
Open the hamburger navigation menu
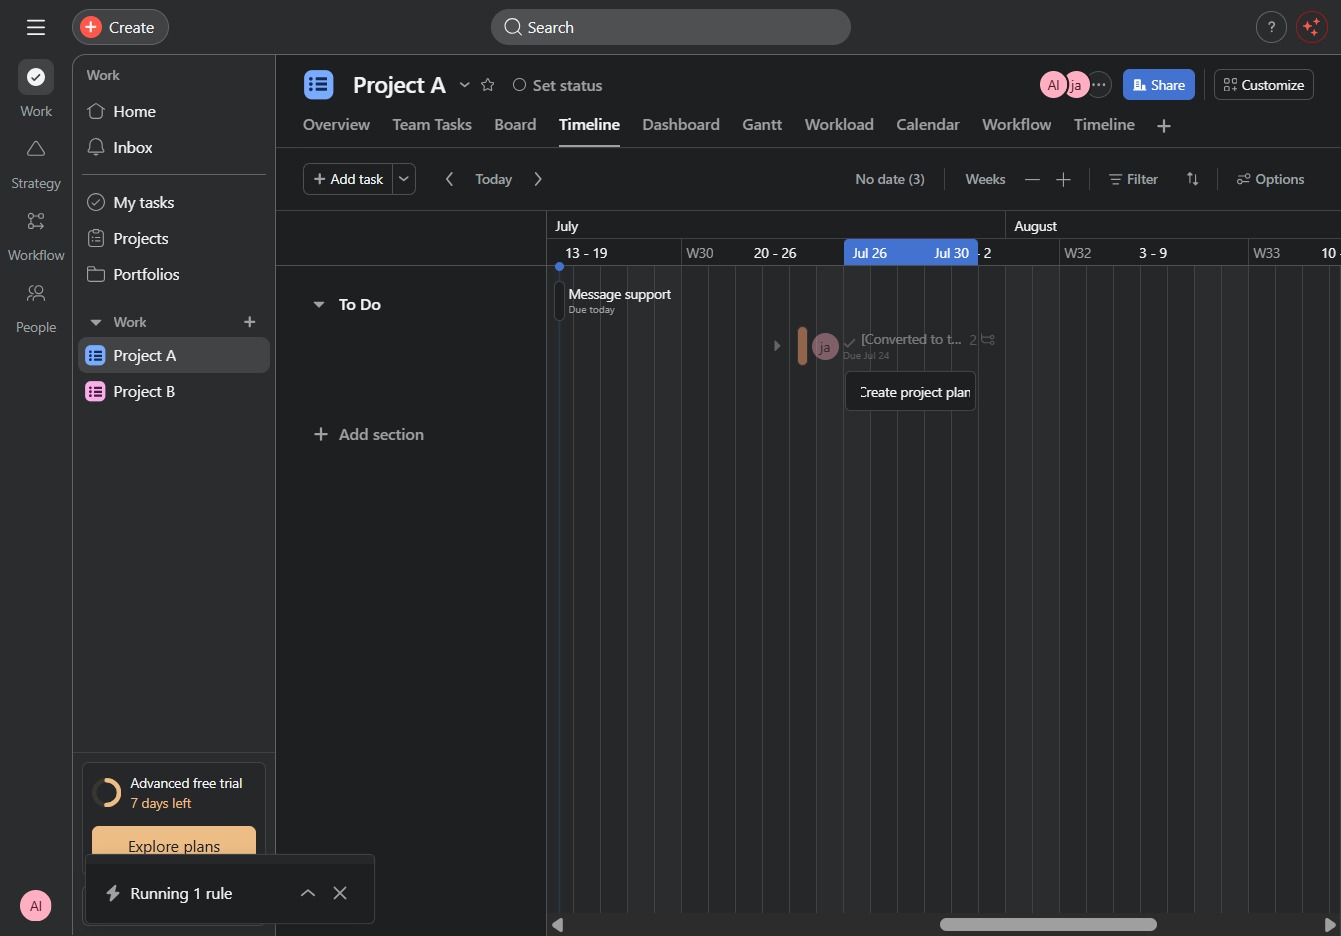tap(36, 27)
